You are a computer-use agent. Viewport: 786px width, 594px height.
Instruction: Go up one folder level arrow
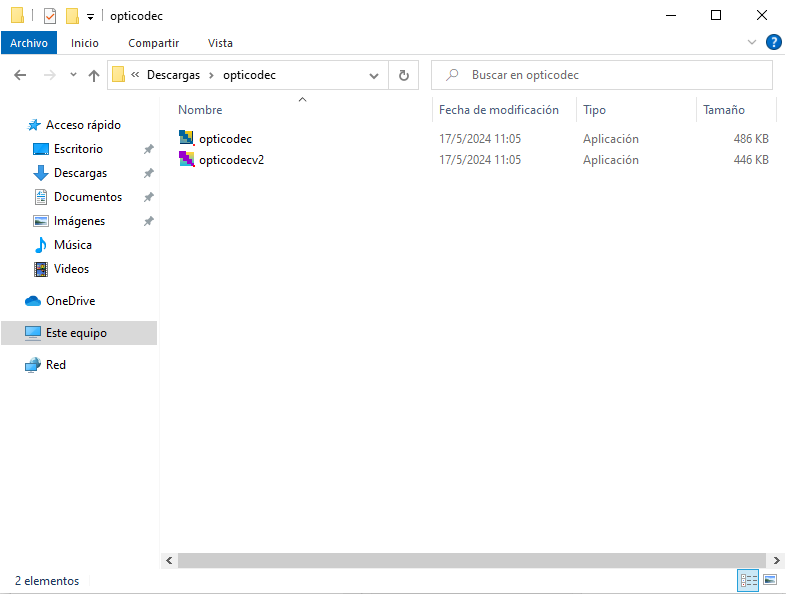(x=94, y=75)
